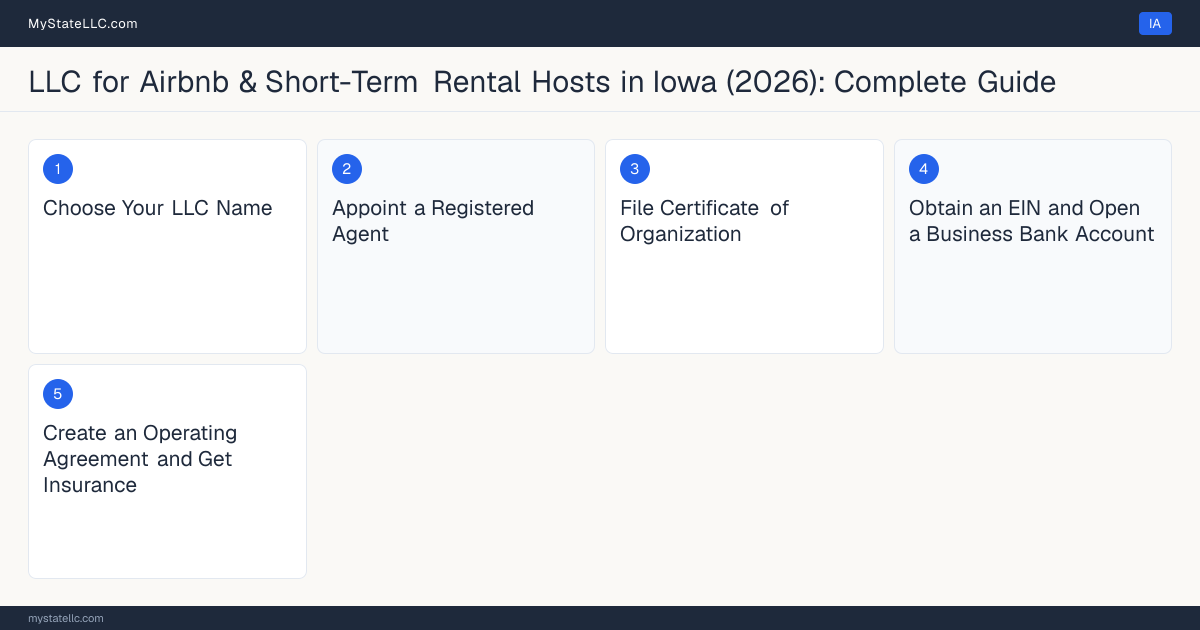Select step 5 number circle
The width and height of the screenshot is (1200, 630).
click(58, 394)
